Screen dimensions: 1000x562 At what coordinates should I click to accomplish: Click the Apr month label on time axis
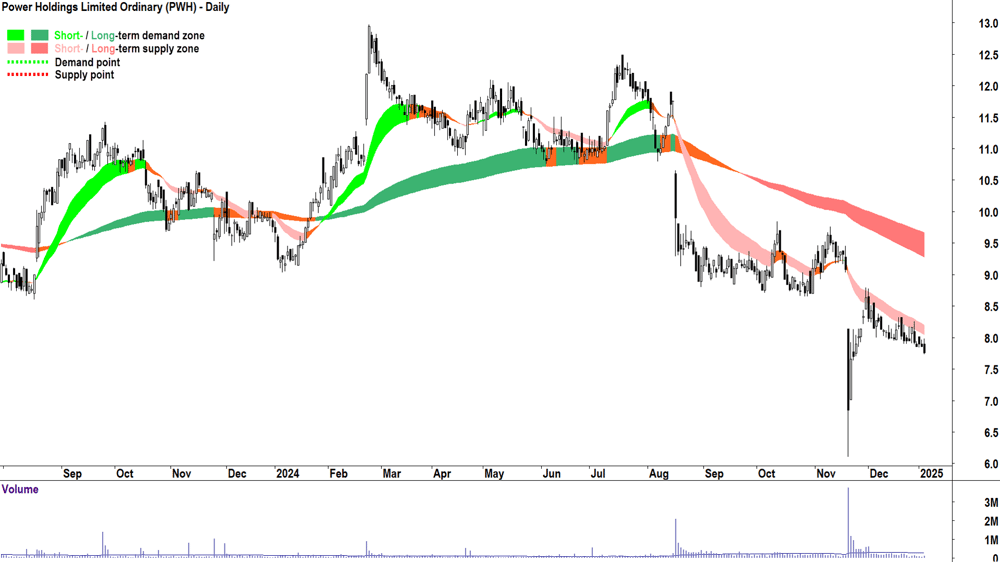click(x=442, y=474)
